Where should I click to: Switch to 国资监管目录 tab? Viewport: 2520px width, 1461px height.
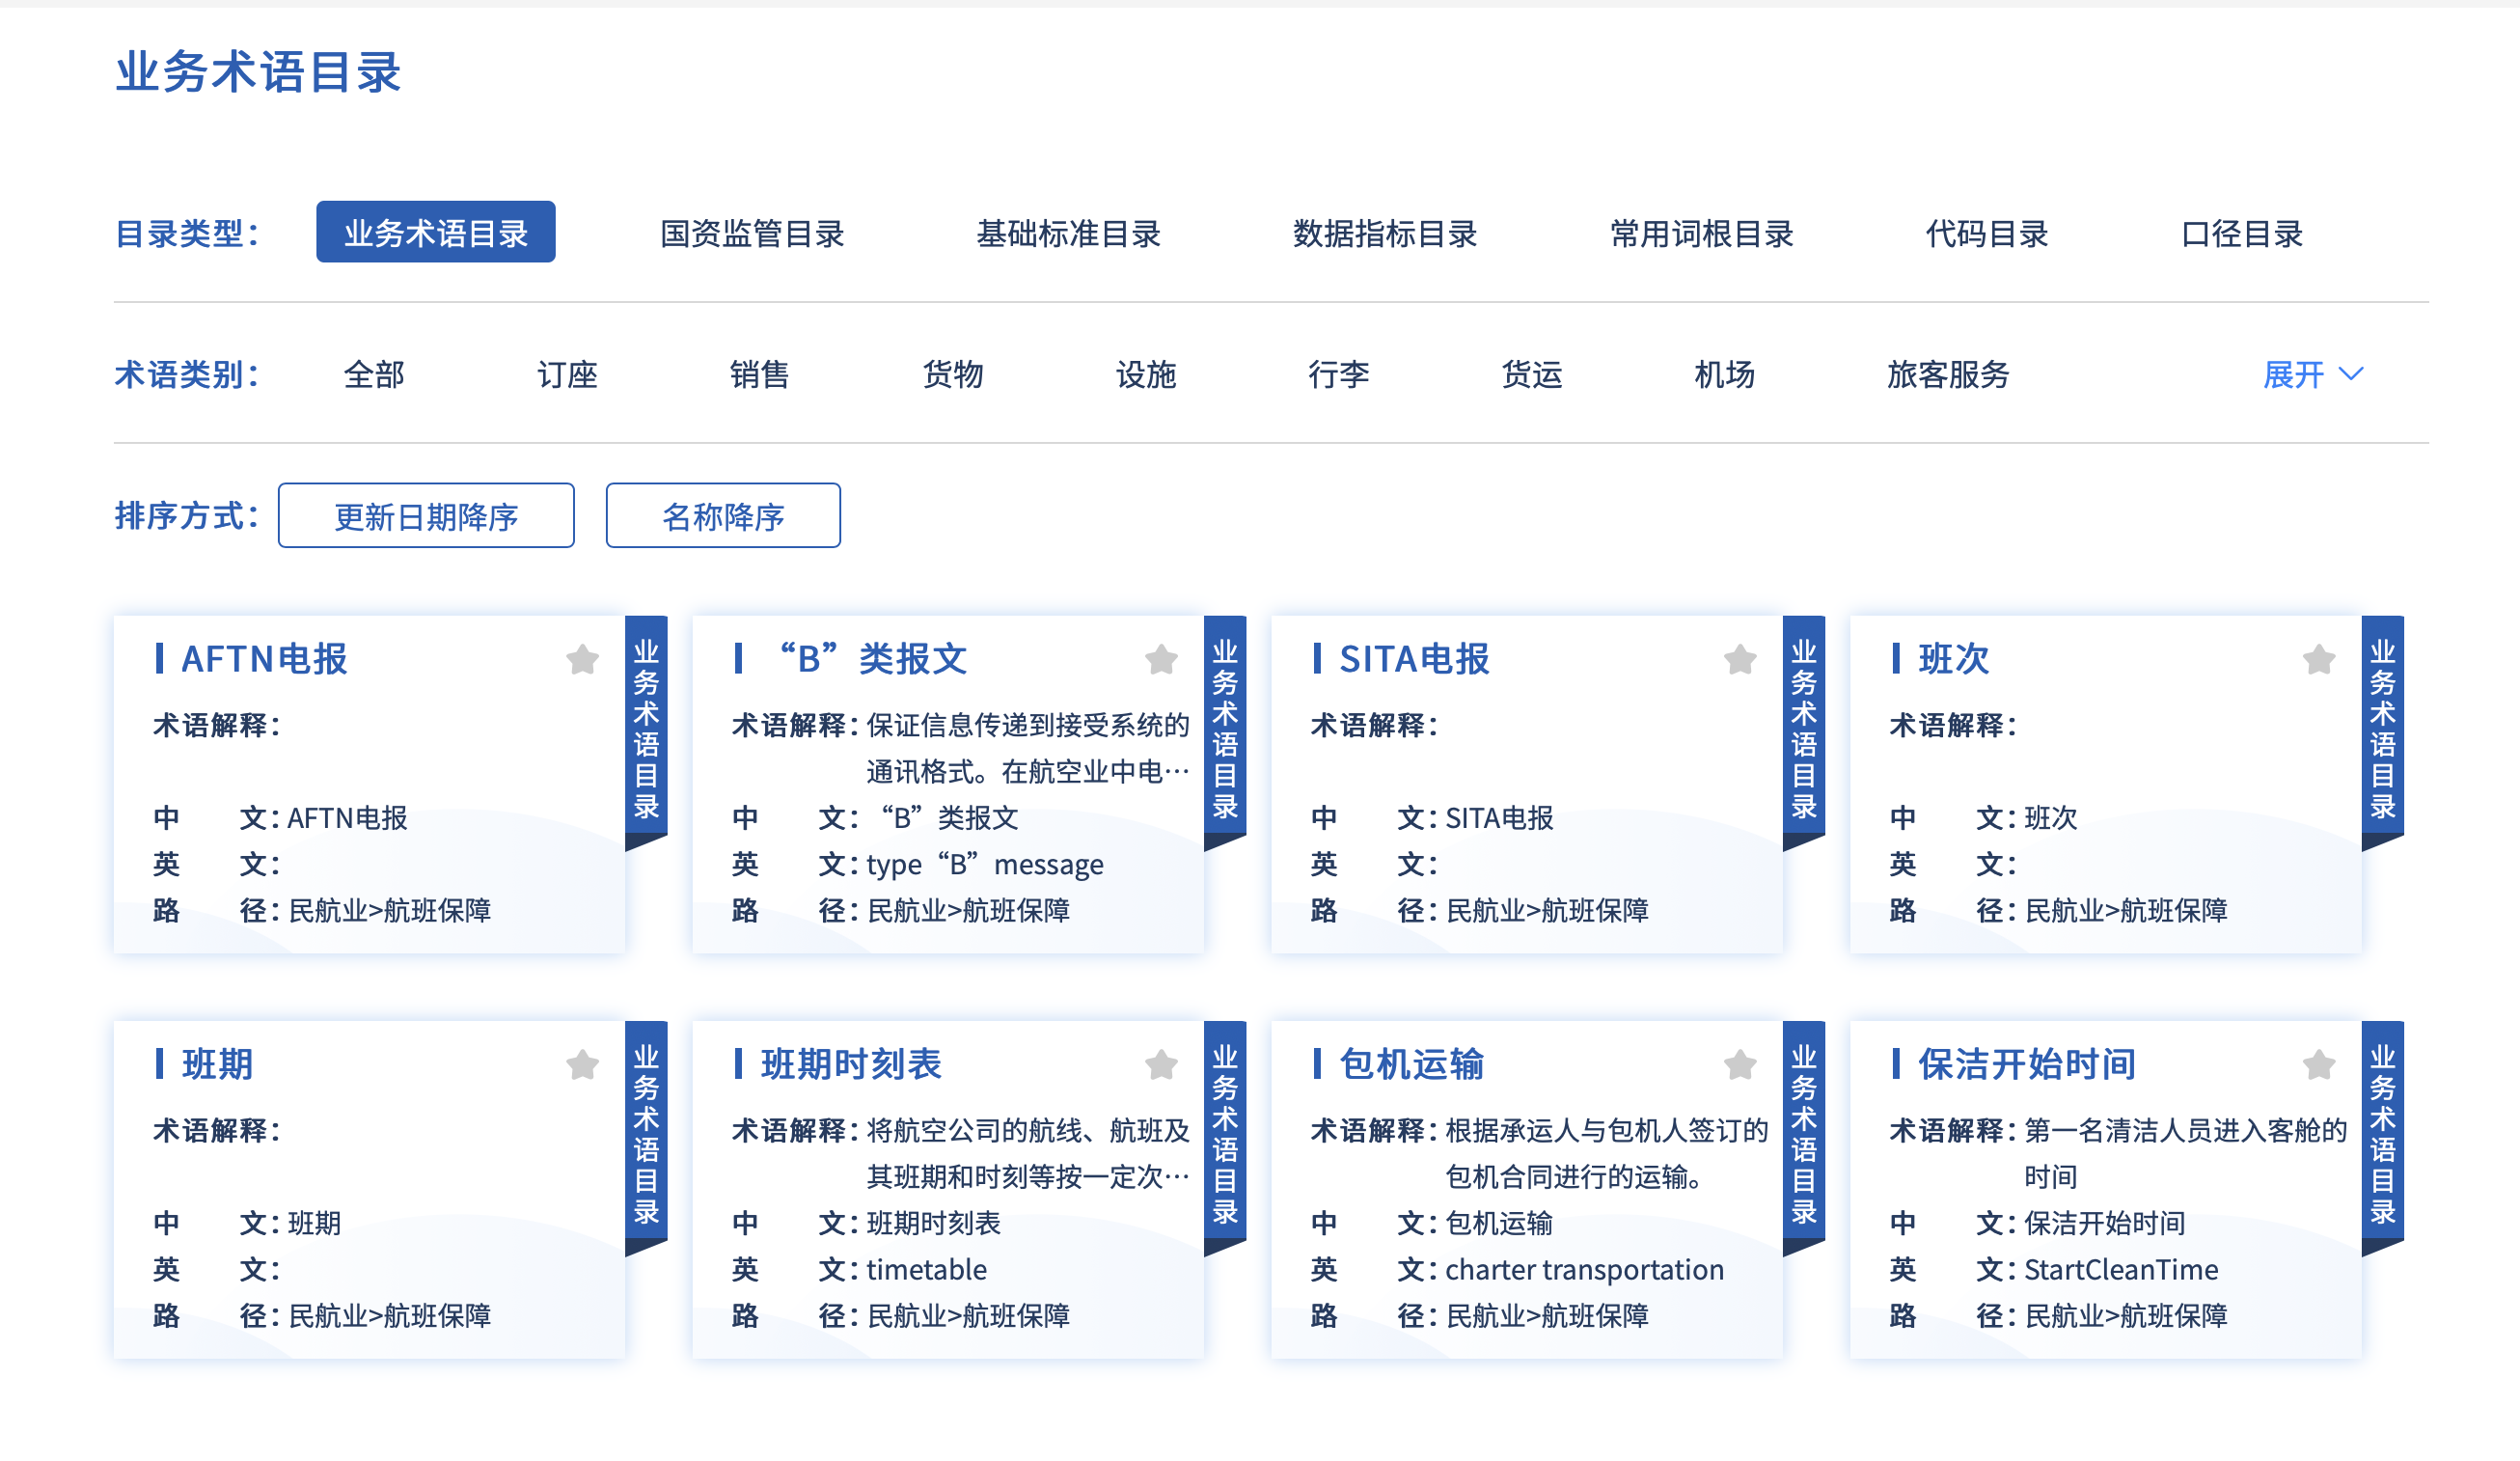coord(752,233)
